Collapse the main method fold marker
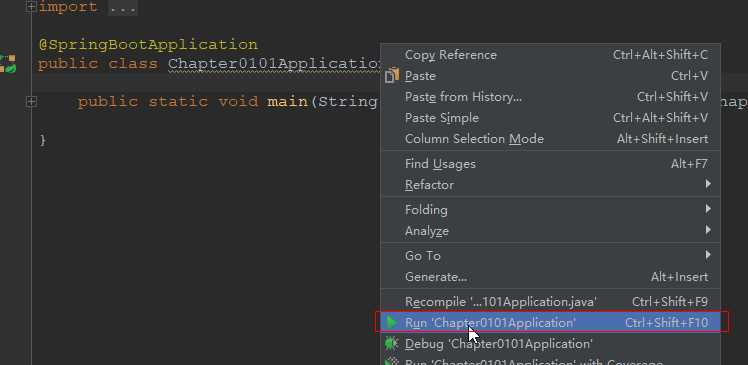Viewport: 748px width, 365px height. coord(31,102)
